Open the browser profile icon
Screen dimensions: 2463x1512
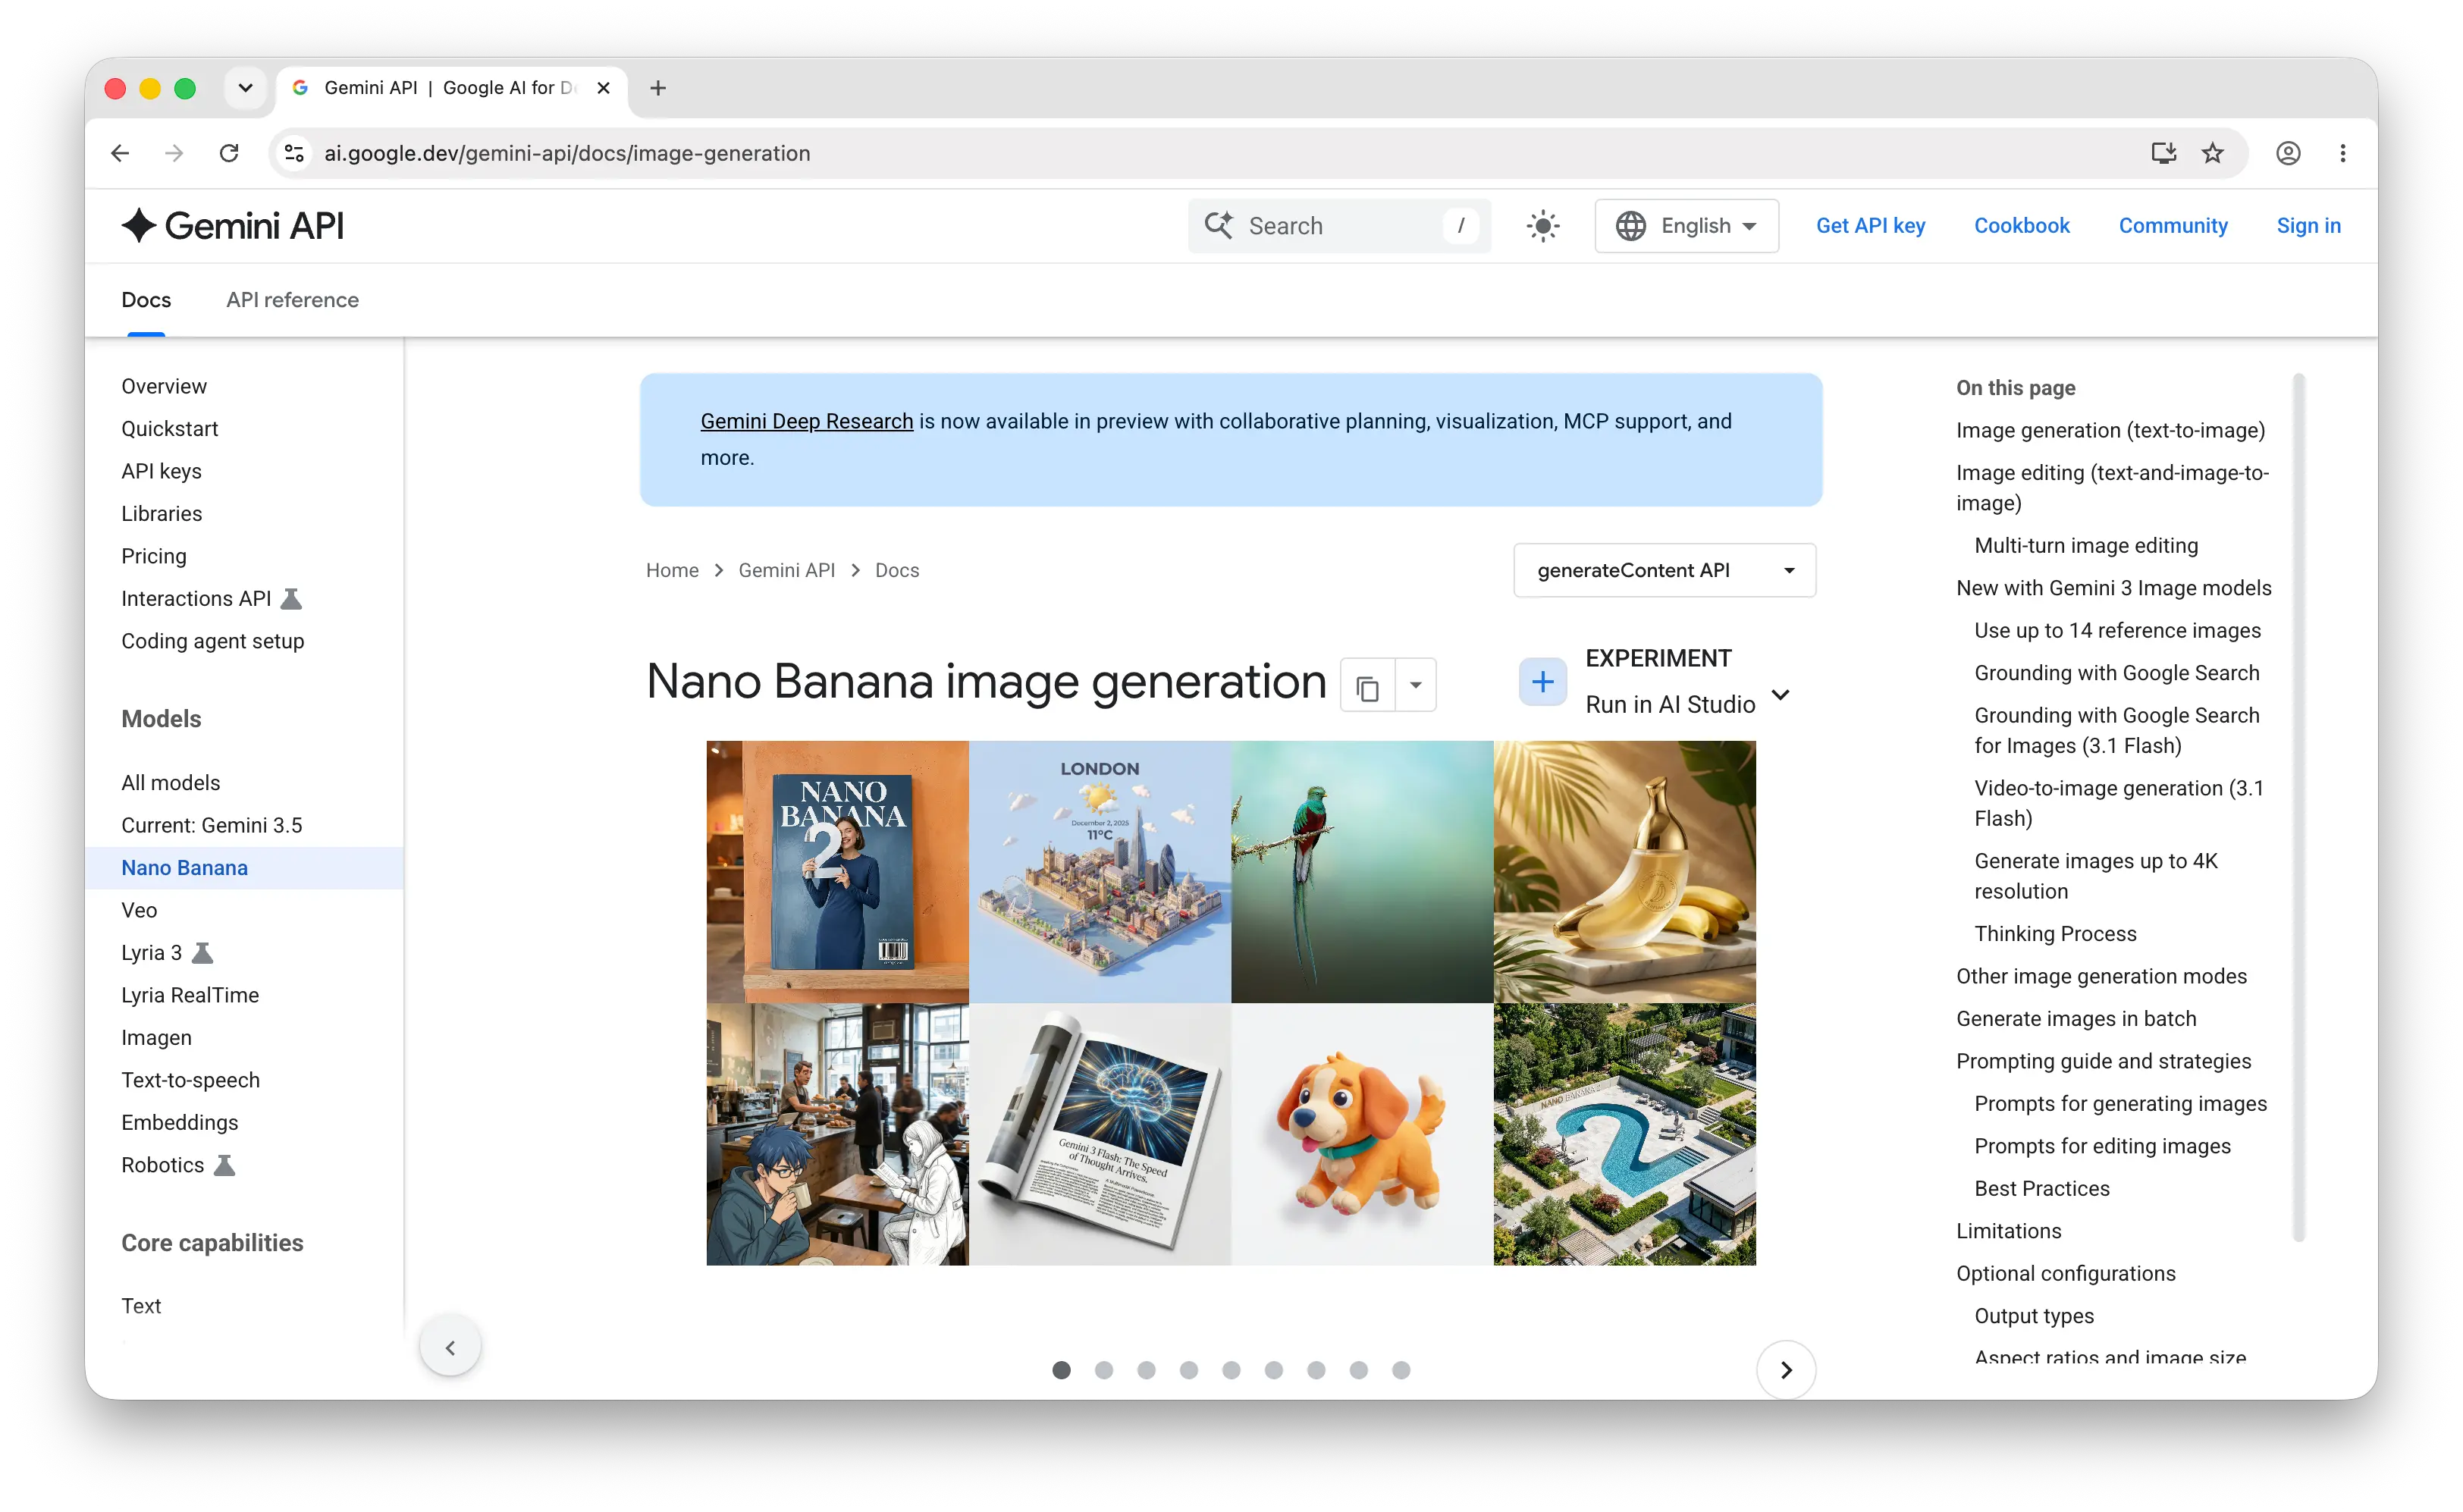click(x=2288, y=153)
